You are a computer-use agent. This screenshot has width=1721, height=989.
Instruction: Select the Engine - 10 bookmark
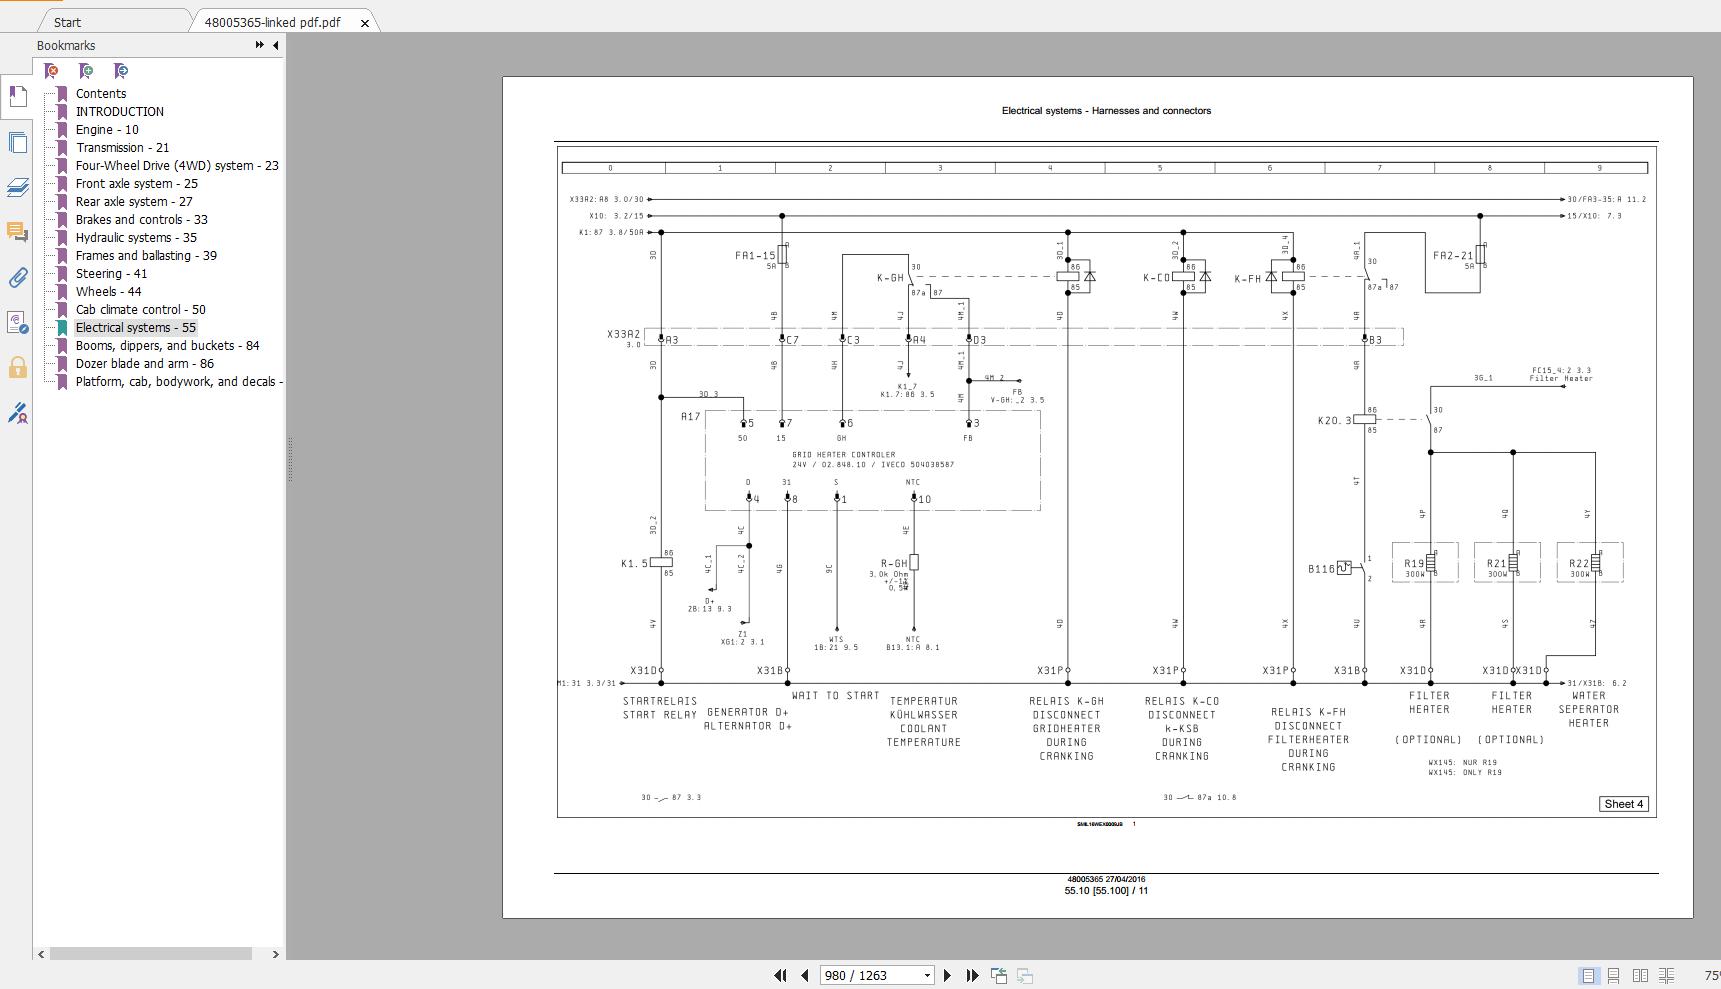coord(106,129)
